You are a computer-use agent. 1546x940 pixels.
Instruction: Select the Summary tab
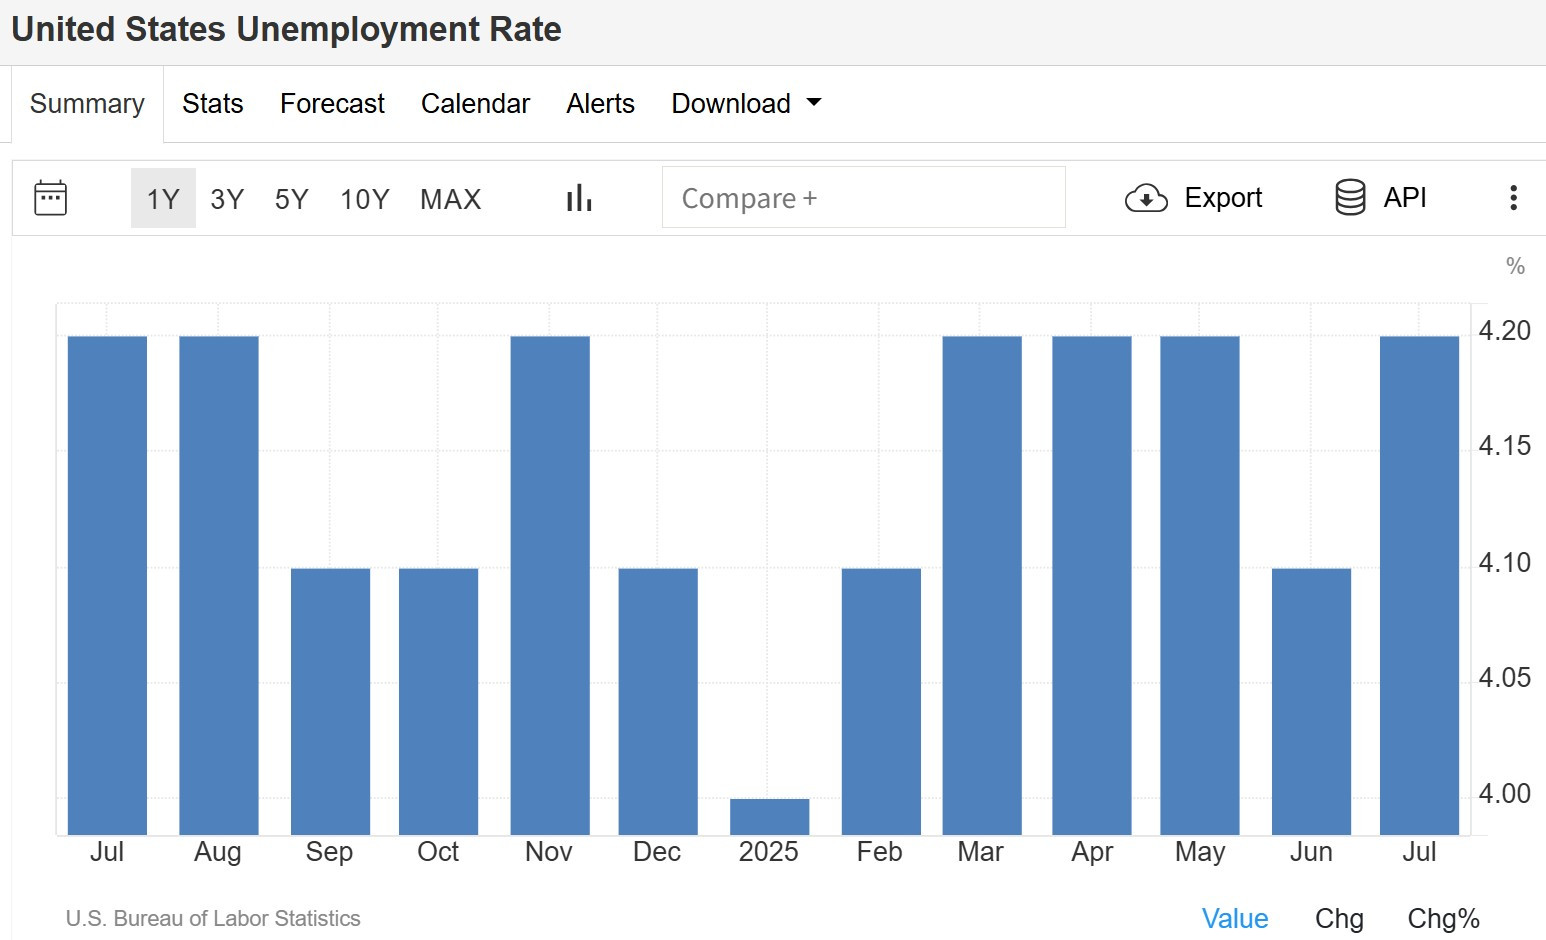[x=87, y=103]
